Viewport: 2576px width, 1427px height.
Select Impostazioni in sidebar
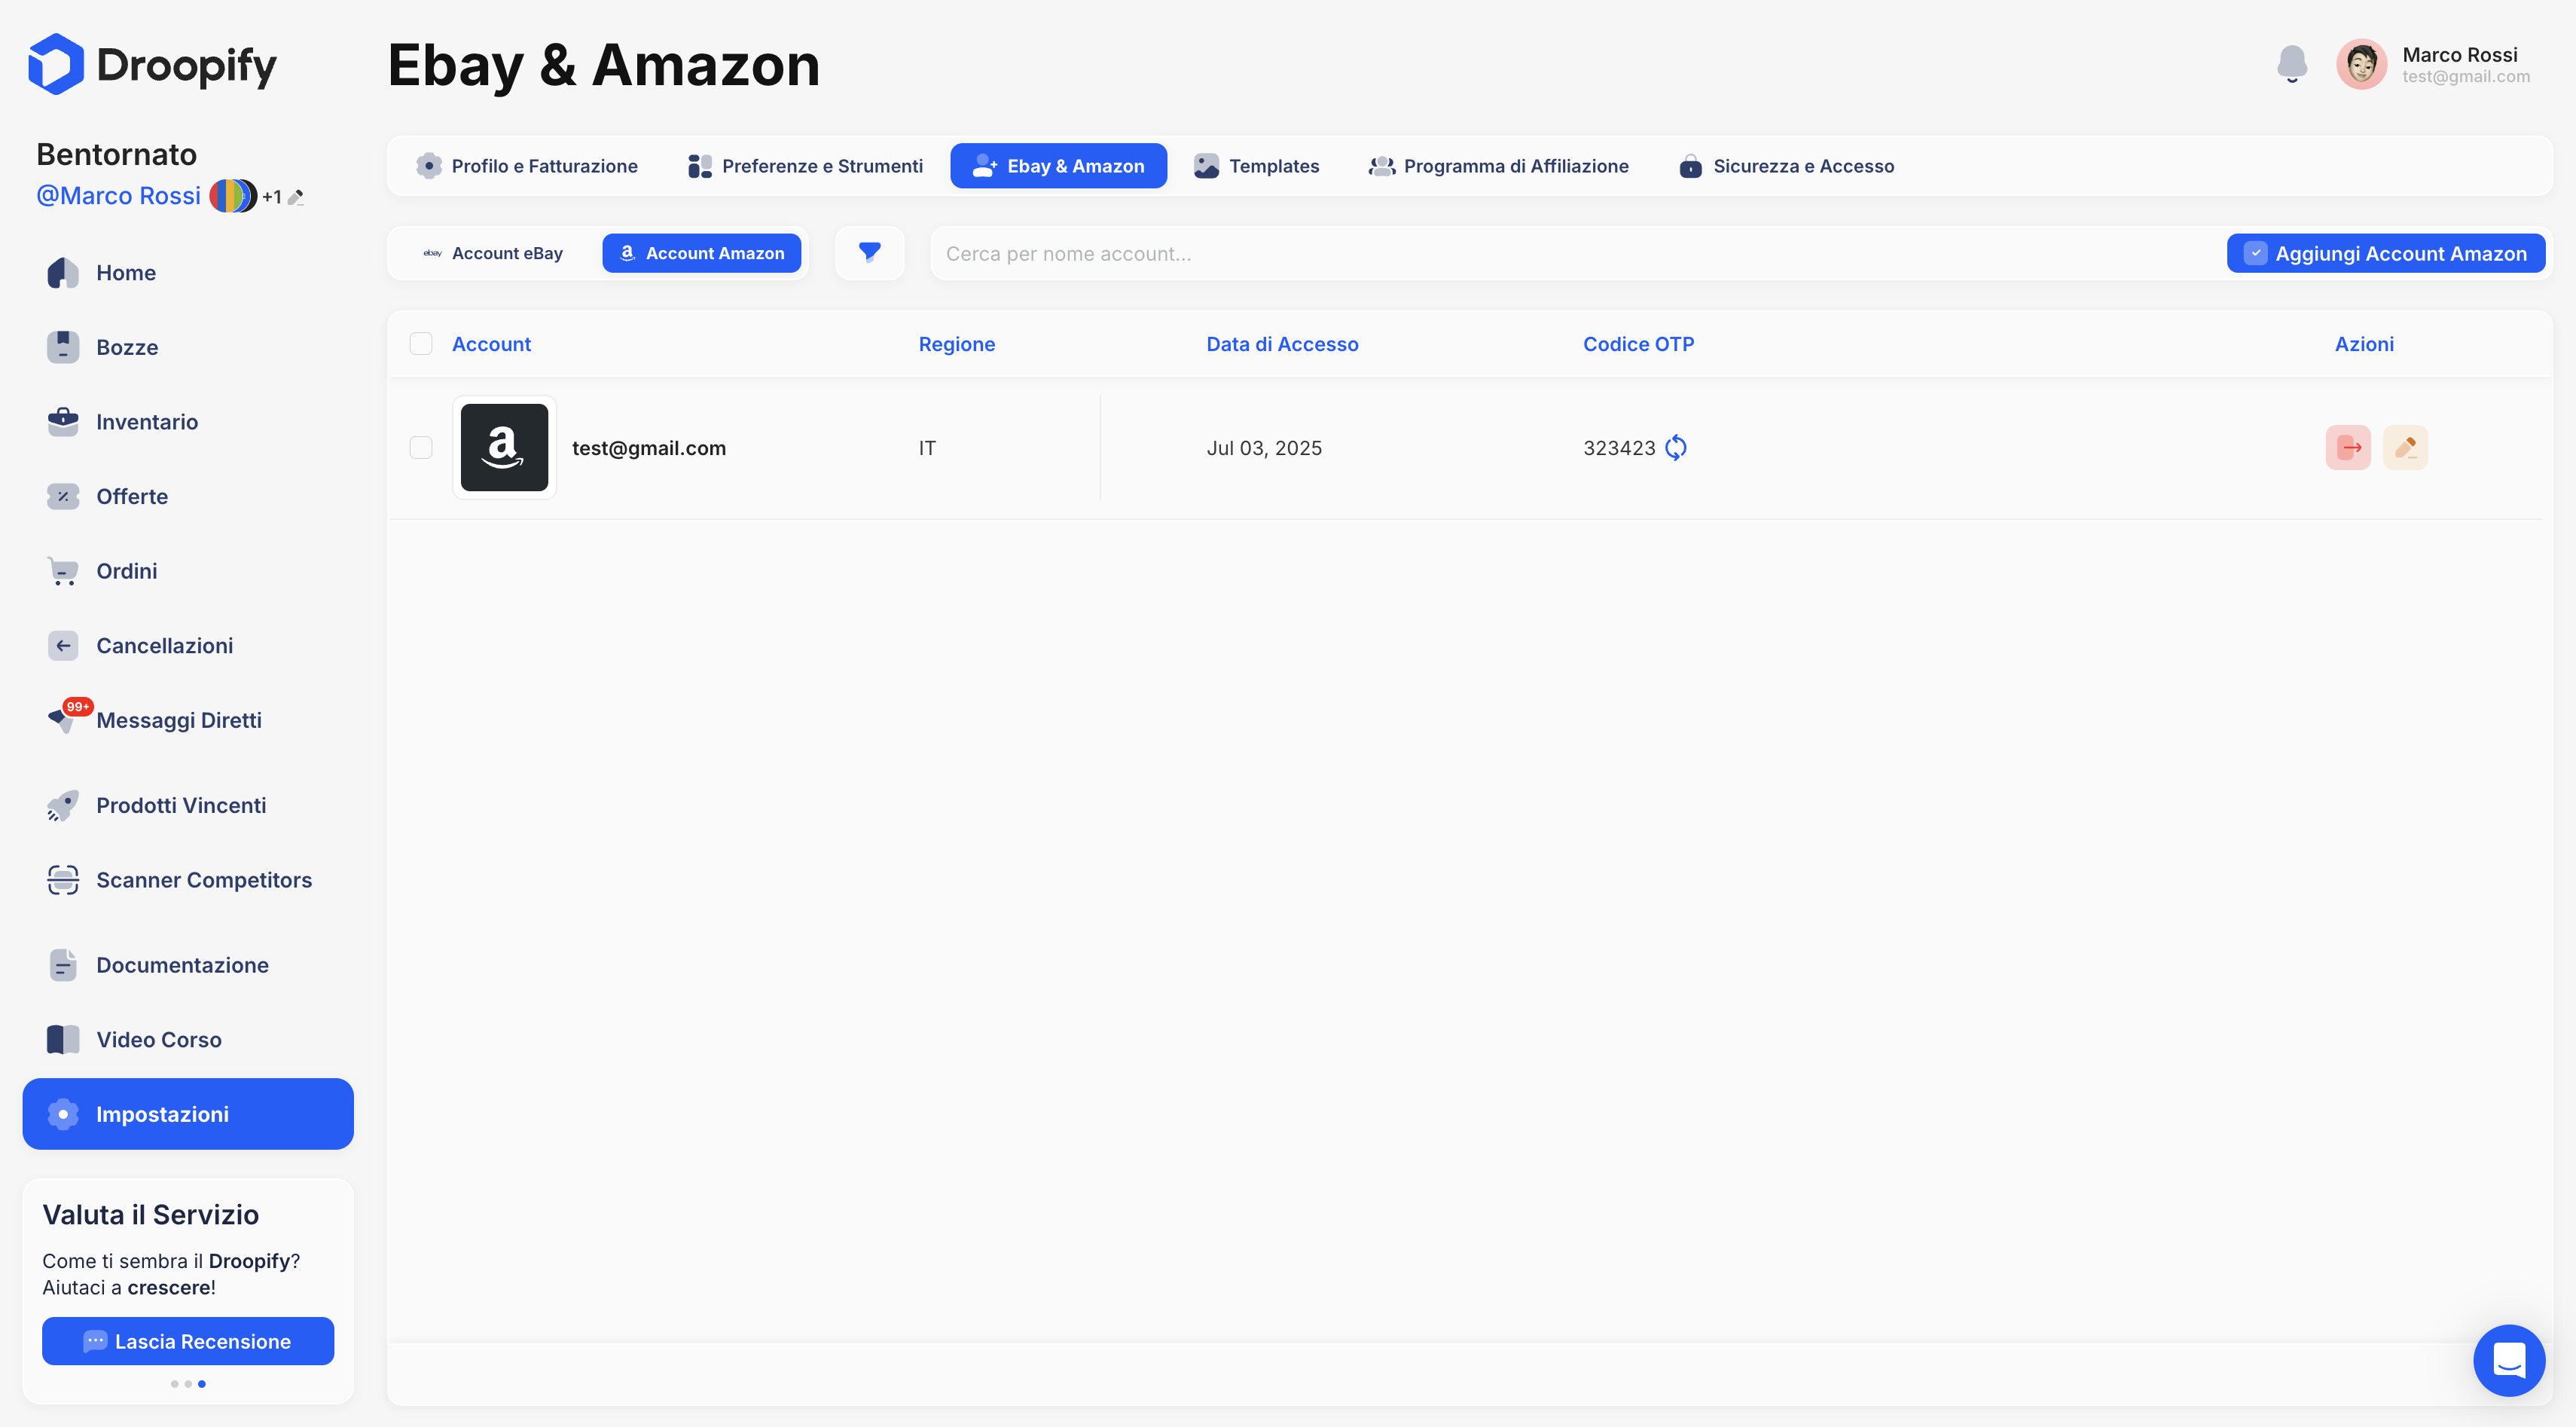[188, 1114]
